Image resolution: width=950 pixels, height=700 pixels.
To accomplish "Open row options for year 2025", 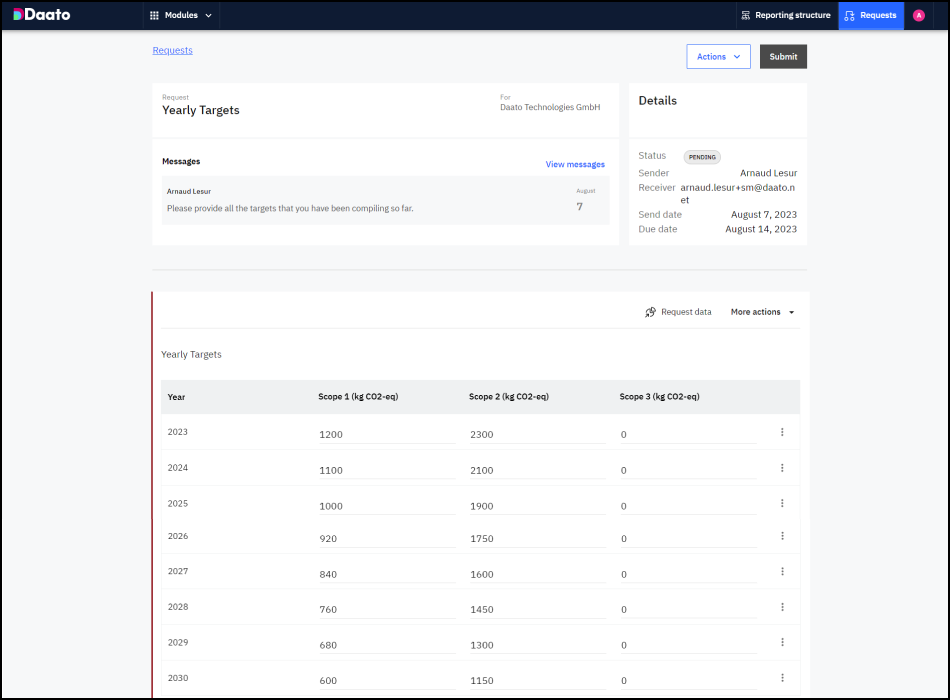I will pos(782,503).
